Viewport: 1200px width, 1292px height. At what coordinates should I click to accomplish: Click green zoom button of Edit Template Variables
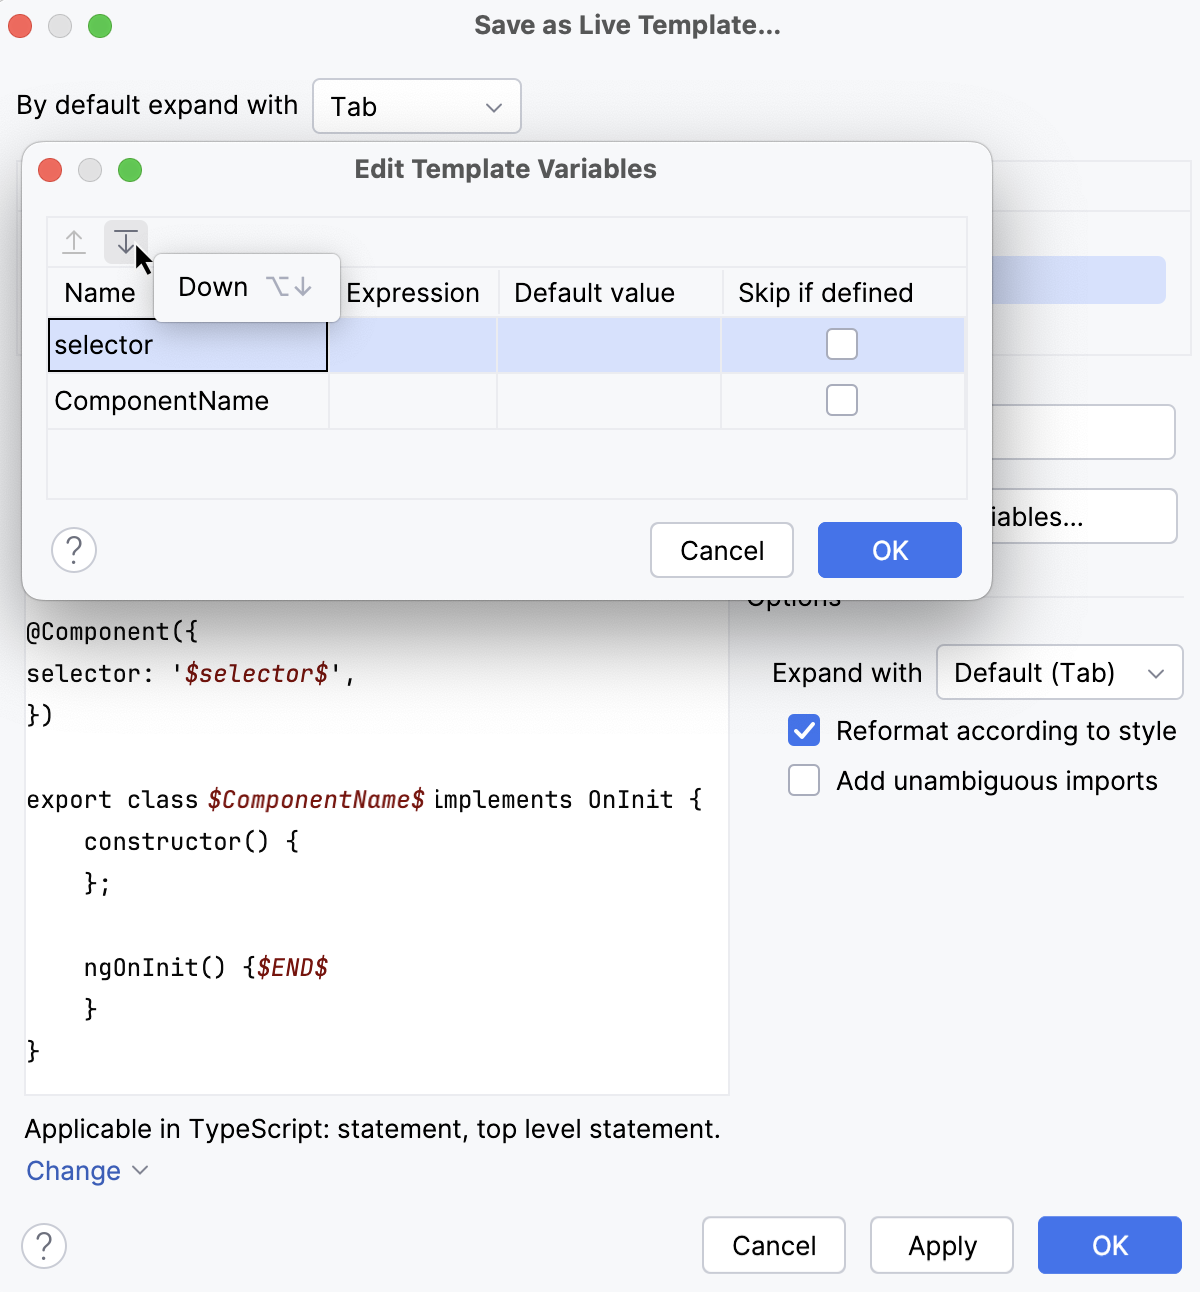[x=130, y=170]
